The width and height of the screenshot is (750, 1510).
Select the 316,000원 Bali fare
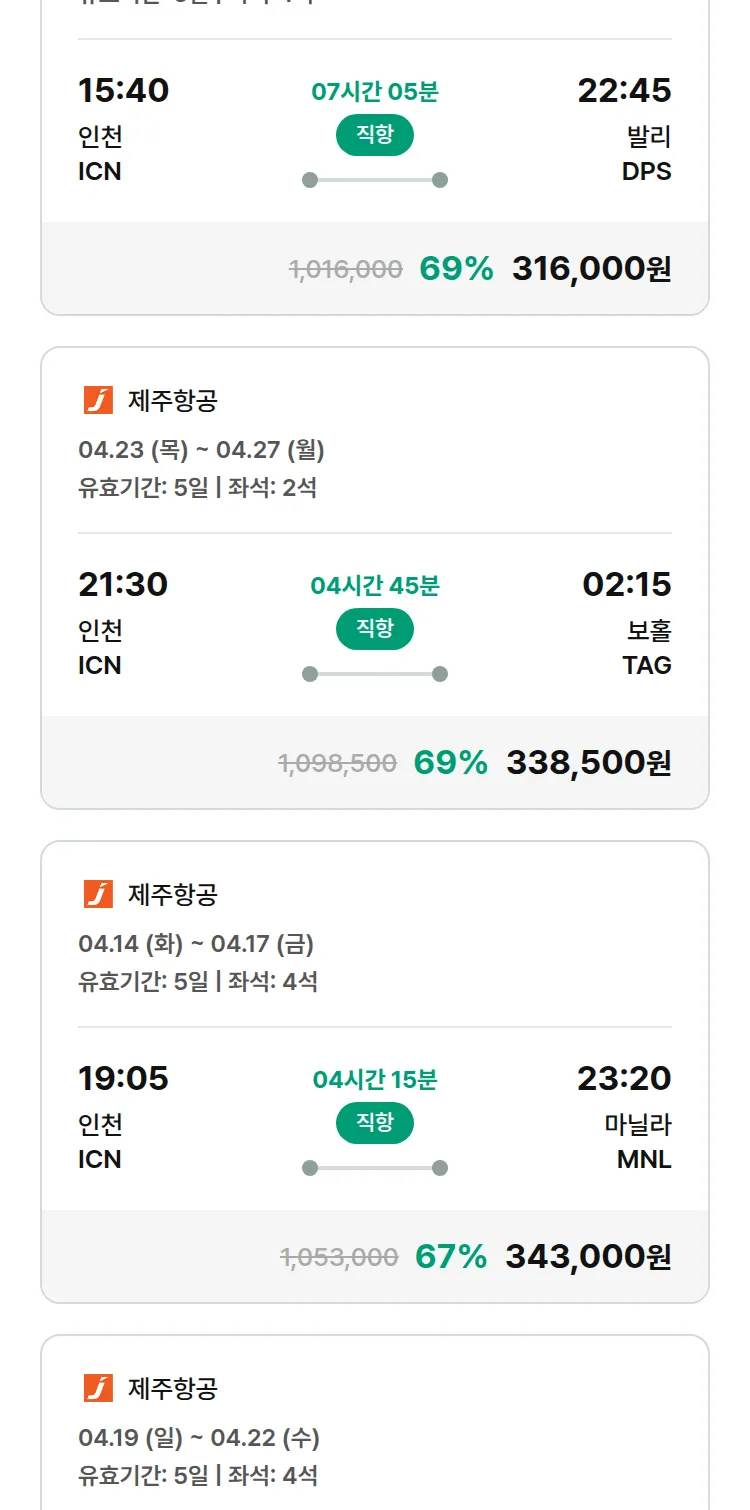click(x=591, y=269)
